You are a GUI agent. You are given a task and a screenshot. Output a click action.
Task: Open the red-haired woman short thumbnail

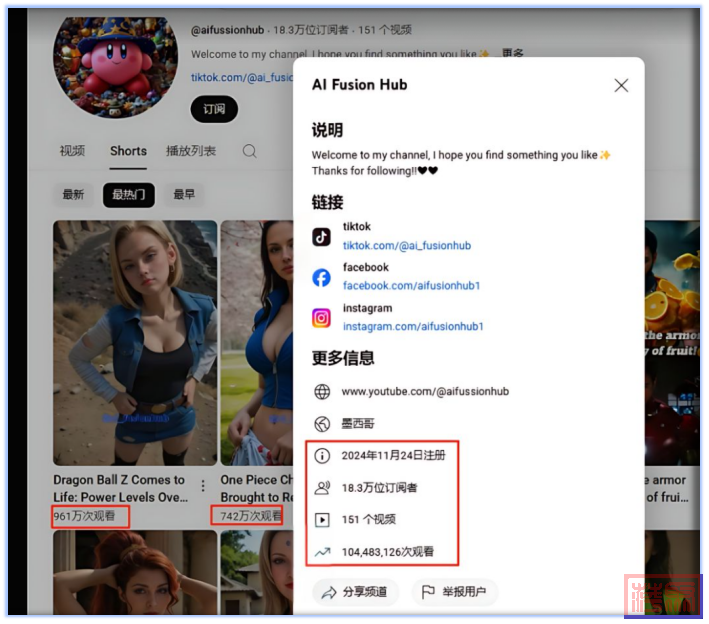tap(135, 572)
